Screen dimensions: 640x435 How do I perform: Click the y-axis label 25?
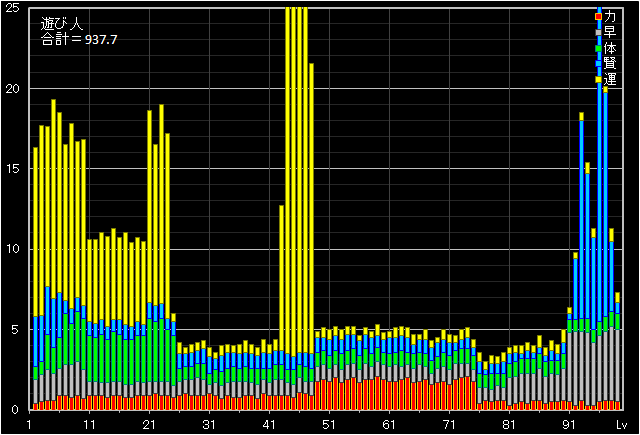click(13, 8)
